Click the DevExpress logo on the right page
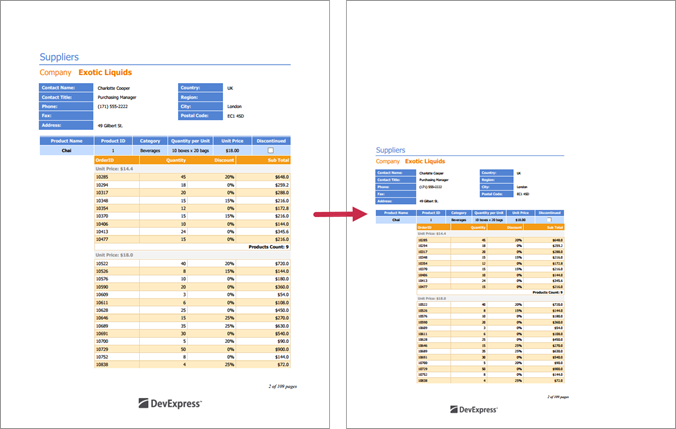This screenshot has height=429, width=676. point(474,410)
